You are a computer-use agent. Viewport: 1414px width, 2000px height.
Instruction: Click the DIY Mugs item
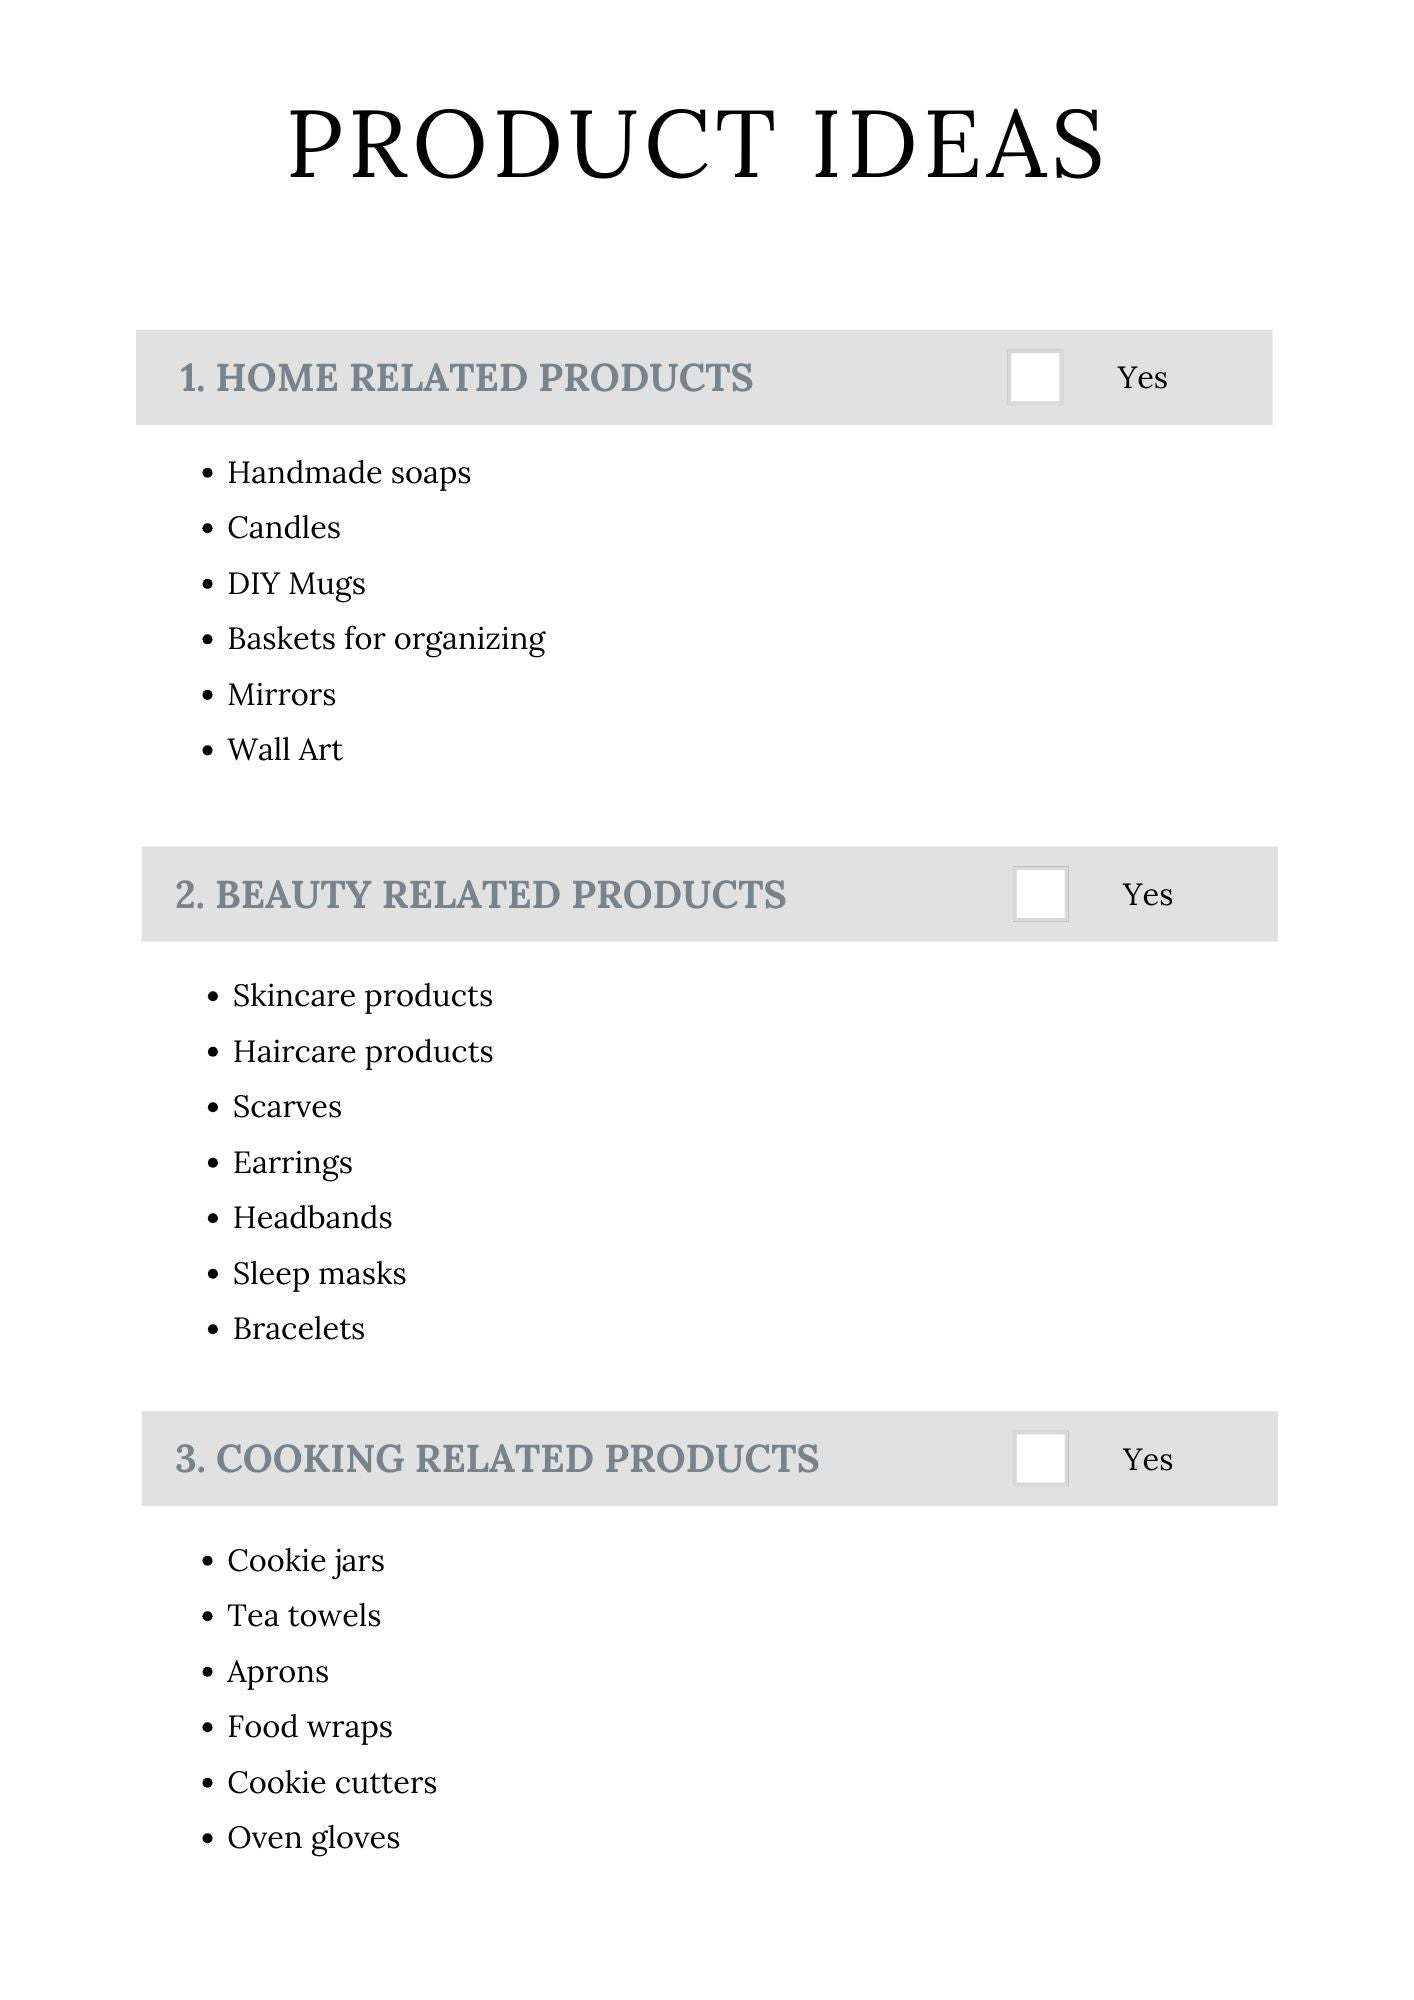[x=296, y=584]
